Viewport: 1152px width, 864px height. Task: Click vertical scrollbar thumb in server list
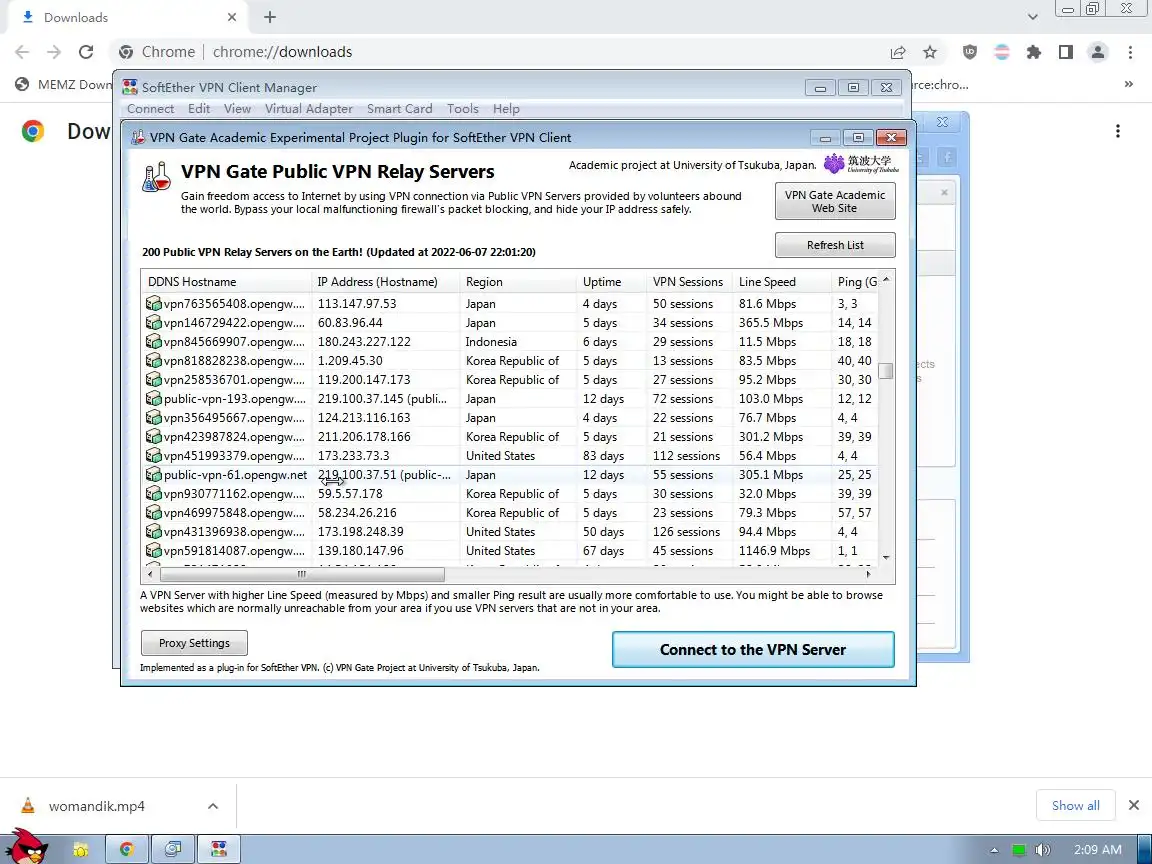click(x=886, y=371)
